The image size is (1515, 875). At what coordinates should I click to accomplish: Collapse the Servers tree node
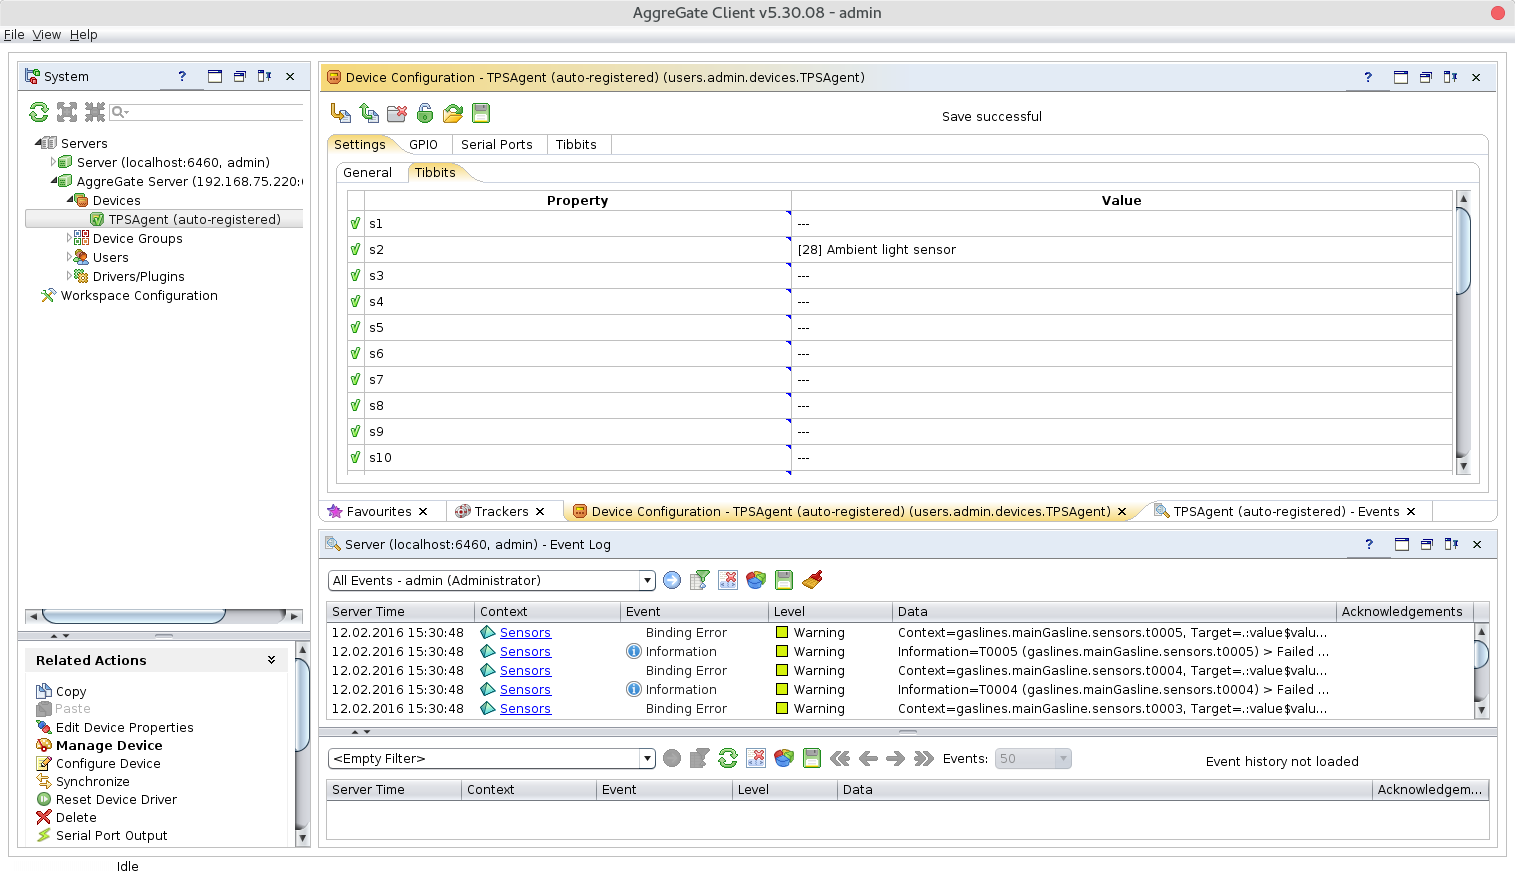38,143
